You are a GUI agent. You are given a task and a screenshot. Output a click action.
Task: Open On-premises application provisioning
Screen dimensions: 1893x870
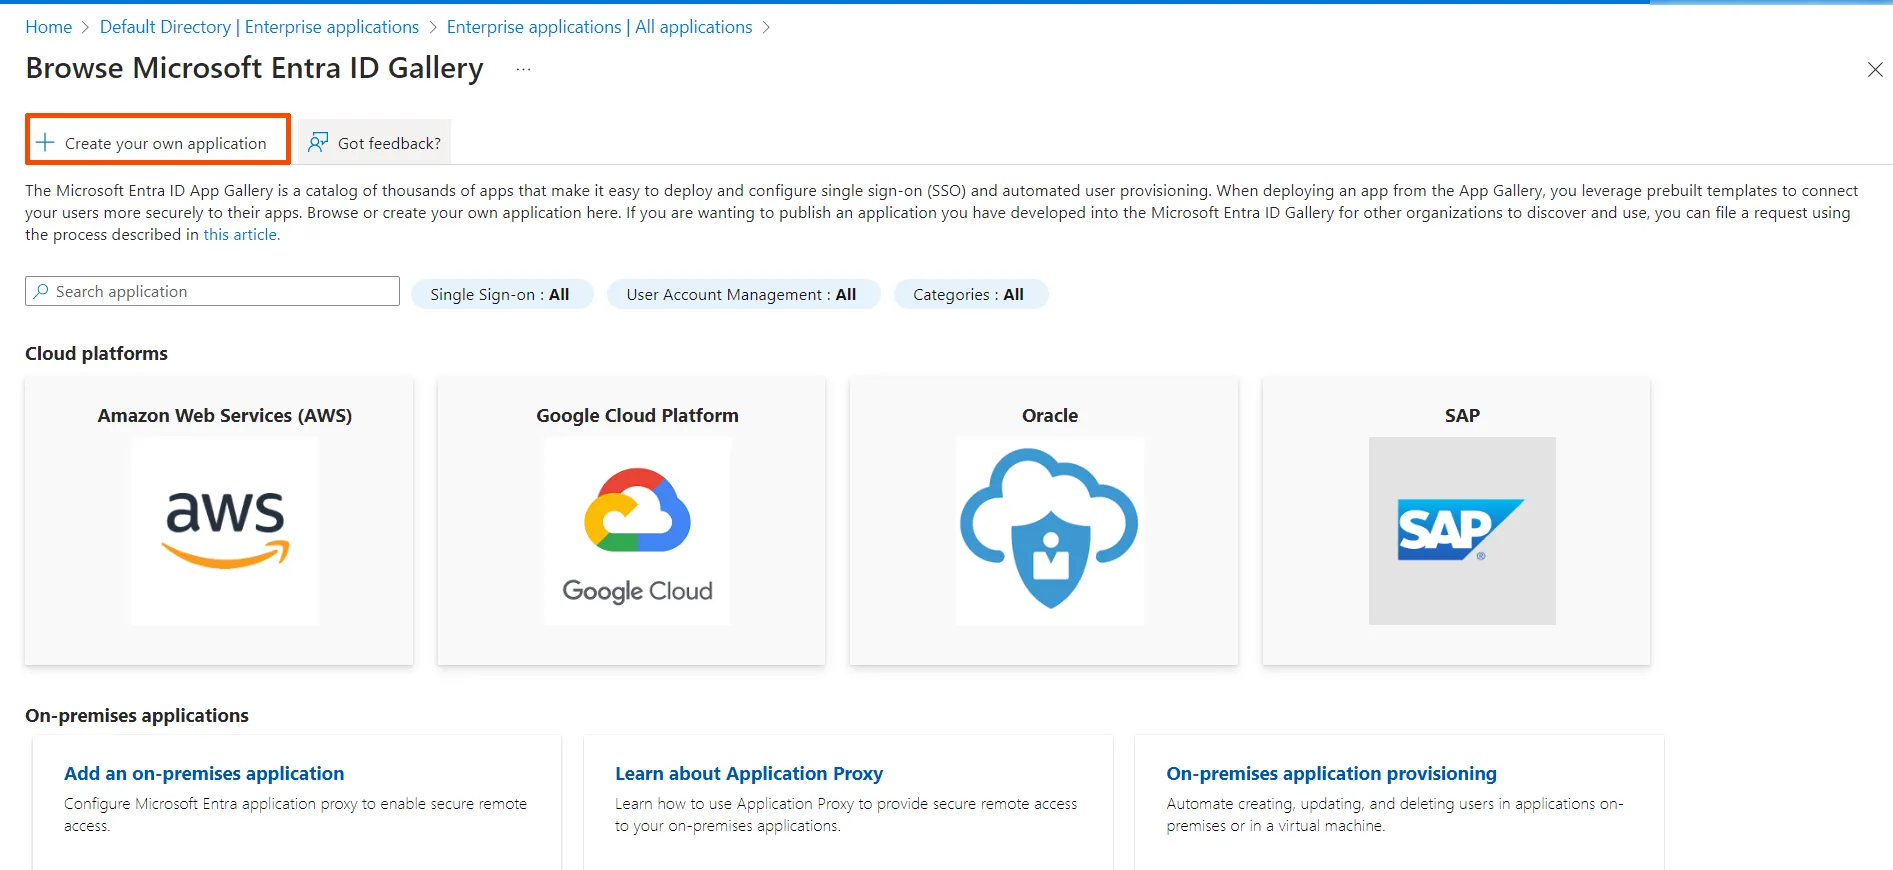[1331, 773]
